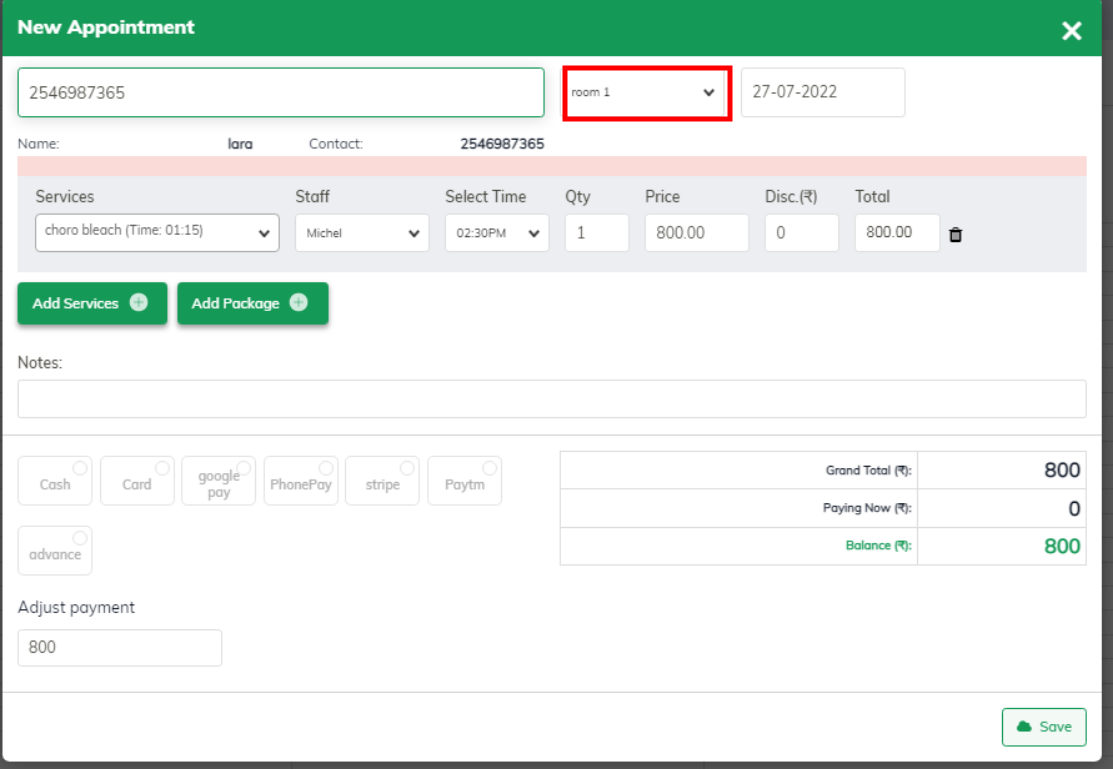This screenshot has width=1113, height=769.
Task: Click the Qty field
Action: click(597, 233)
